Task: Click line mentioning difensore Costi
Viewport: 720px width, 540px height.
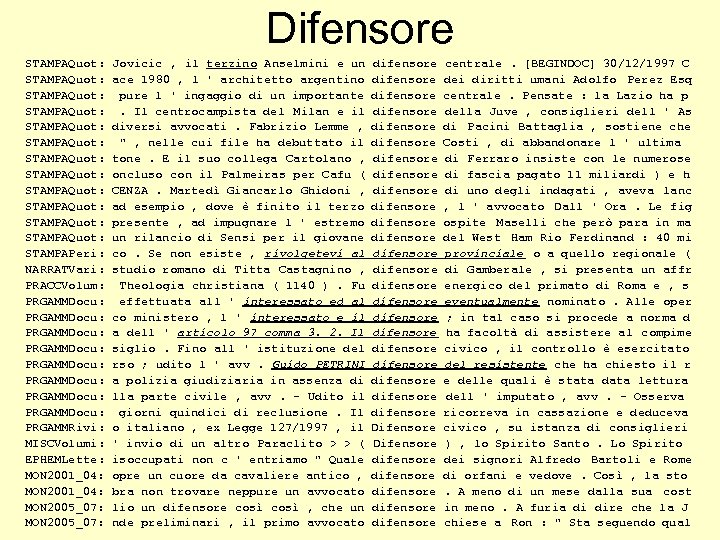Action: [353, 143]
